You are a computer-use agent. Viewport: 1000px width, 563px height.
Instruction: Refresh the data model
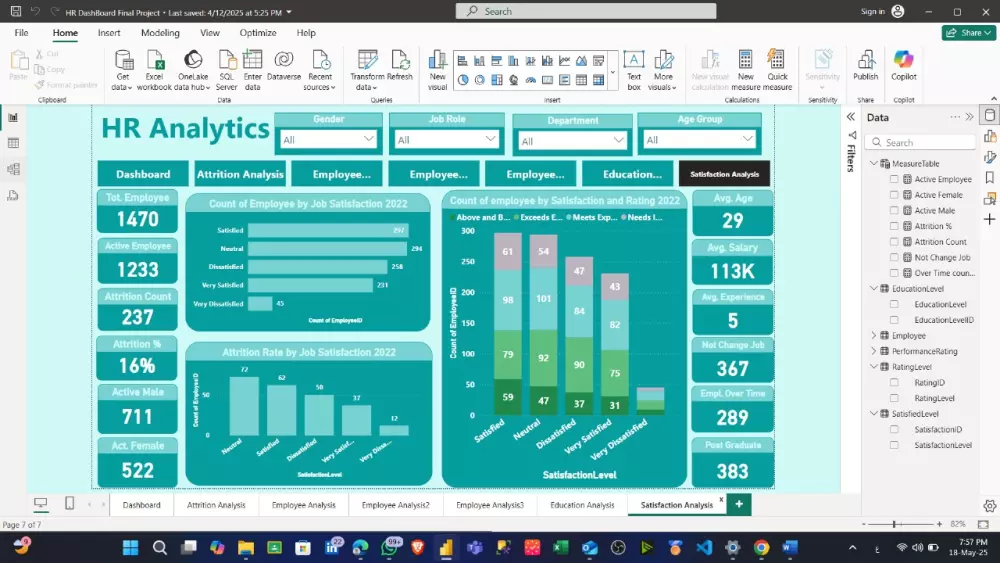coord(400,66)
